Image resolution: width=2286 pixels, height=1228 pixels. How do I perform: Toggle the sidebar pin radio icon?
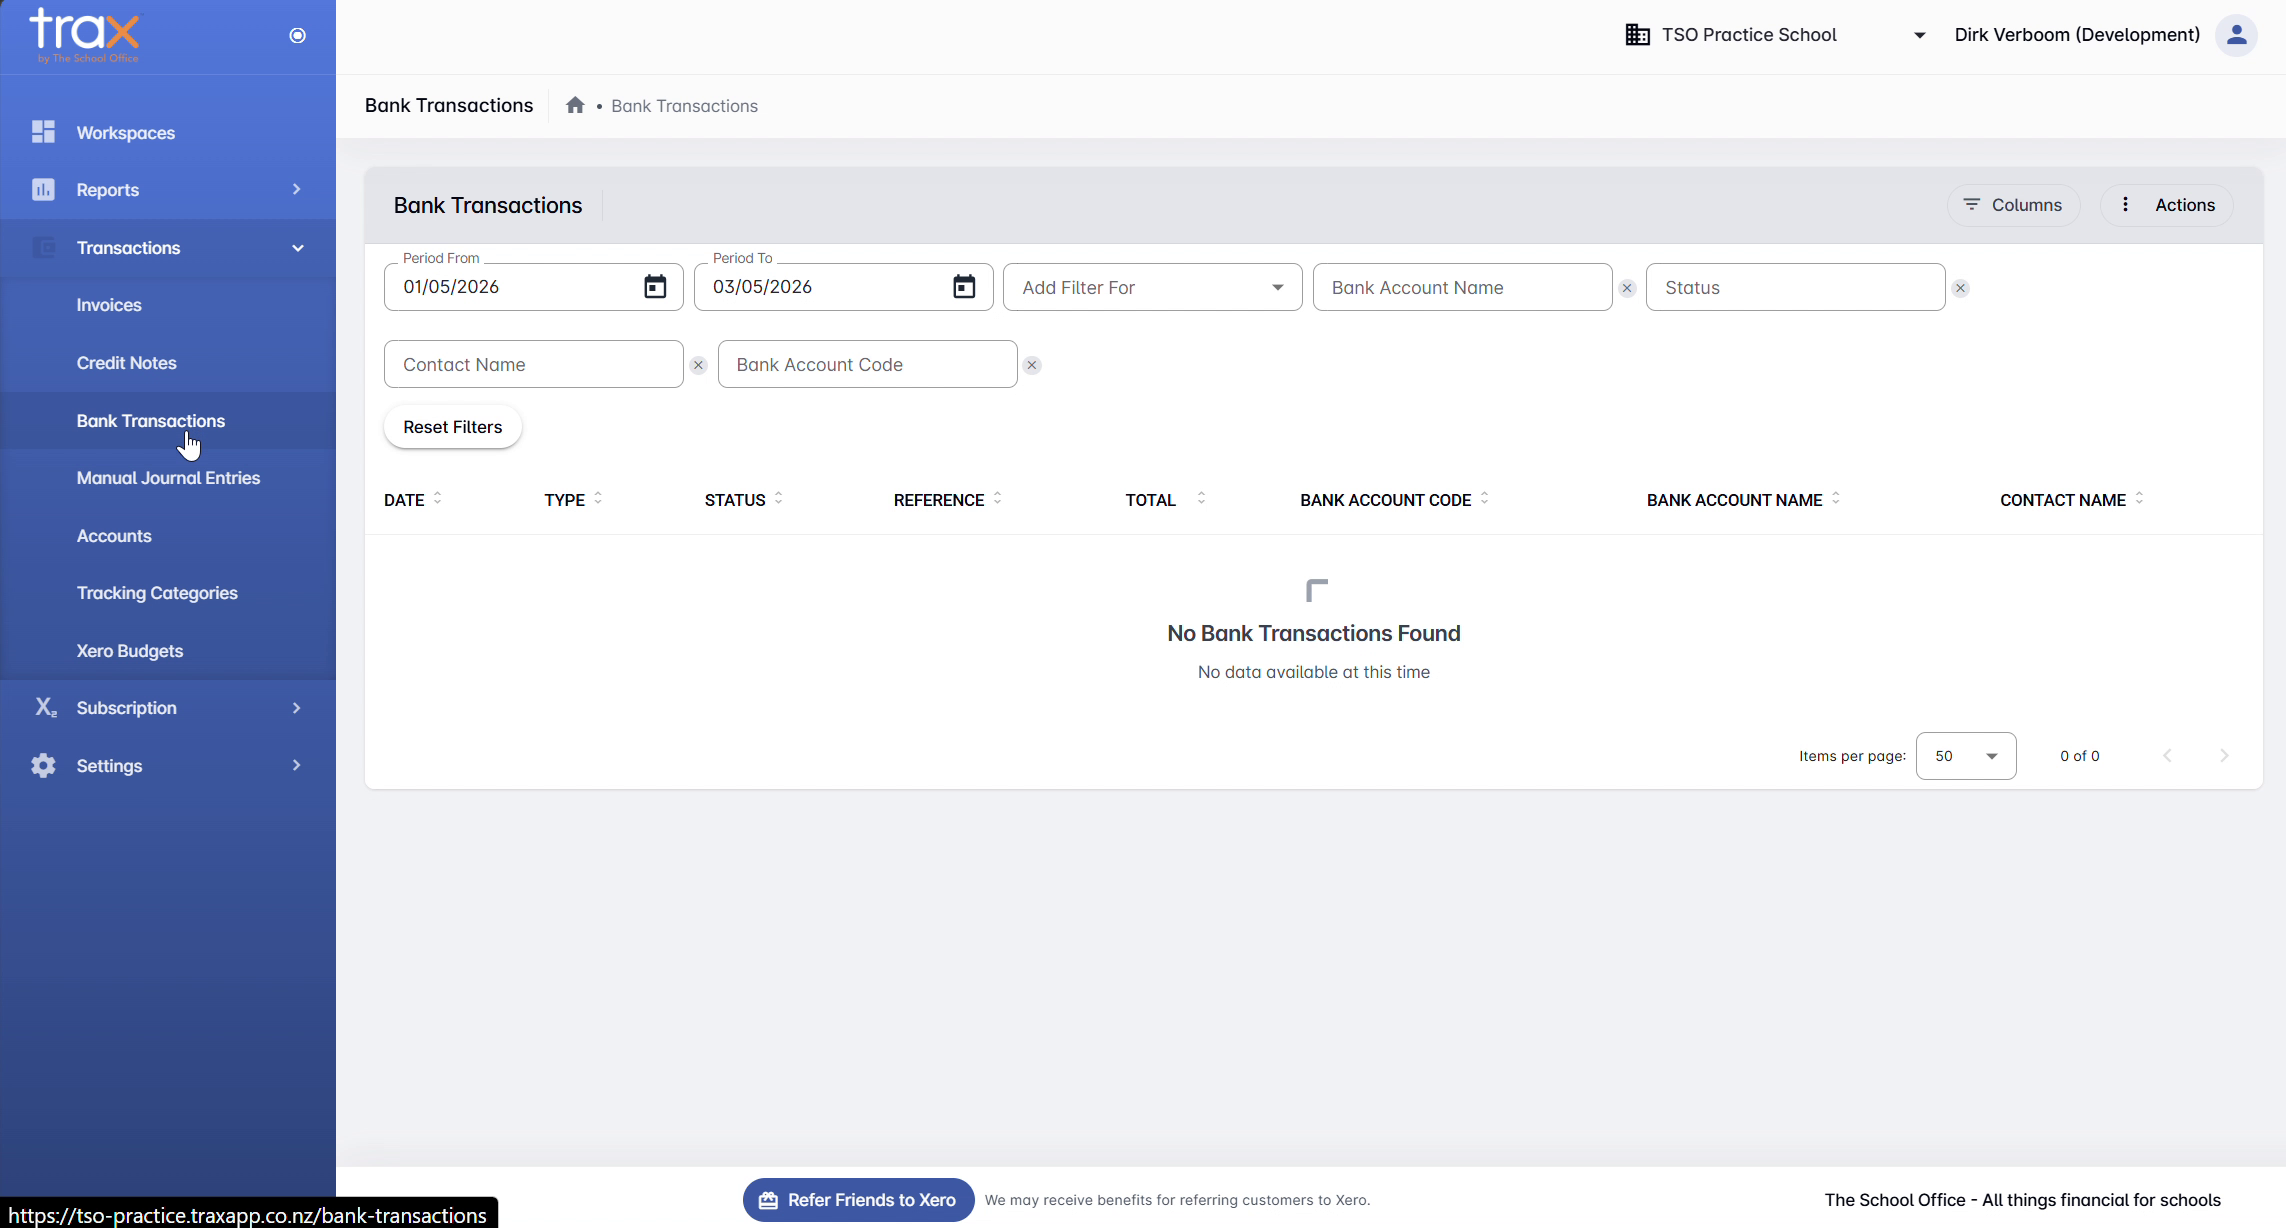tap(297, 36)
